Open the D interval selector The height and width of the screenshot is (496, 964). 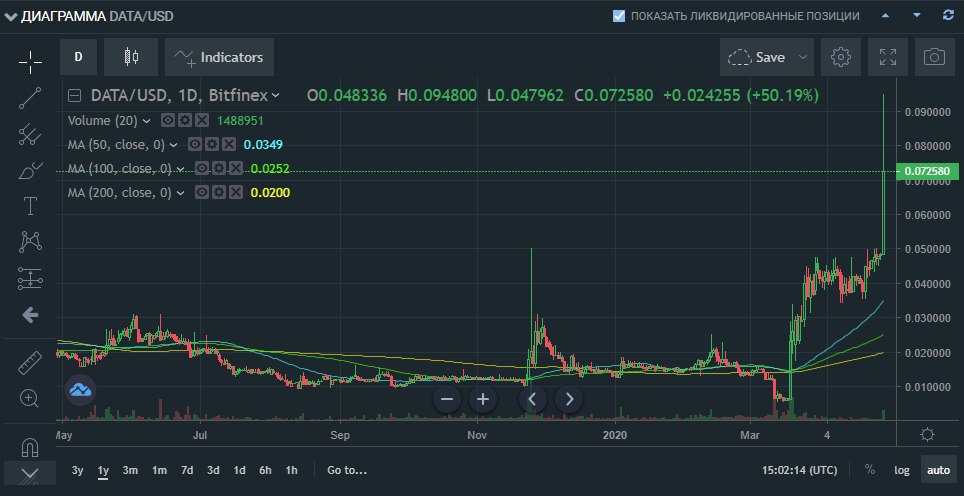click(78, 57)
